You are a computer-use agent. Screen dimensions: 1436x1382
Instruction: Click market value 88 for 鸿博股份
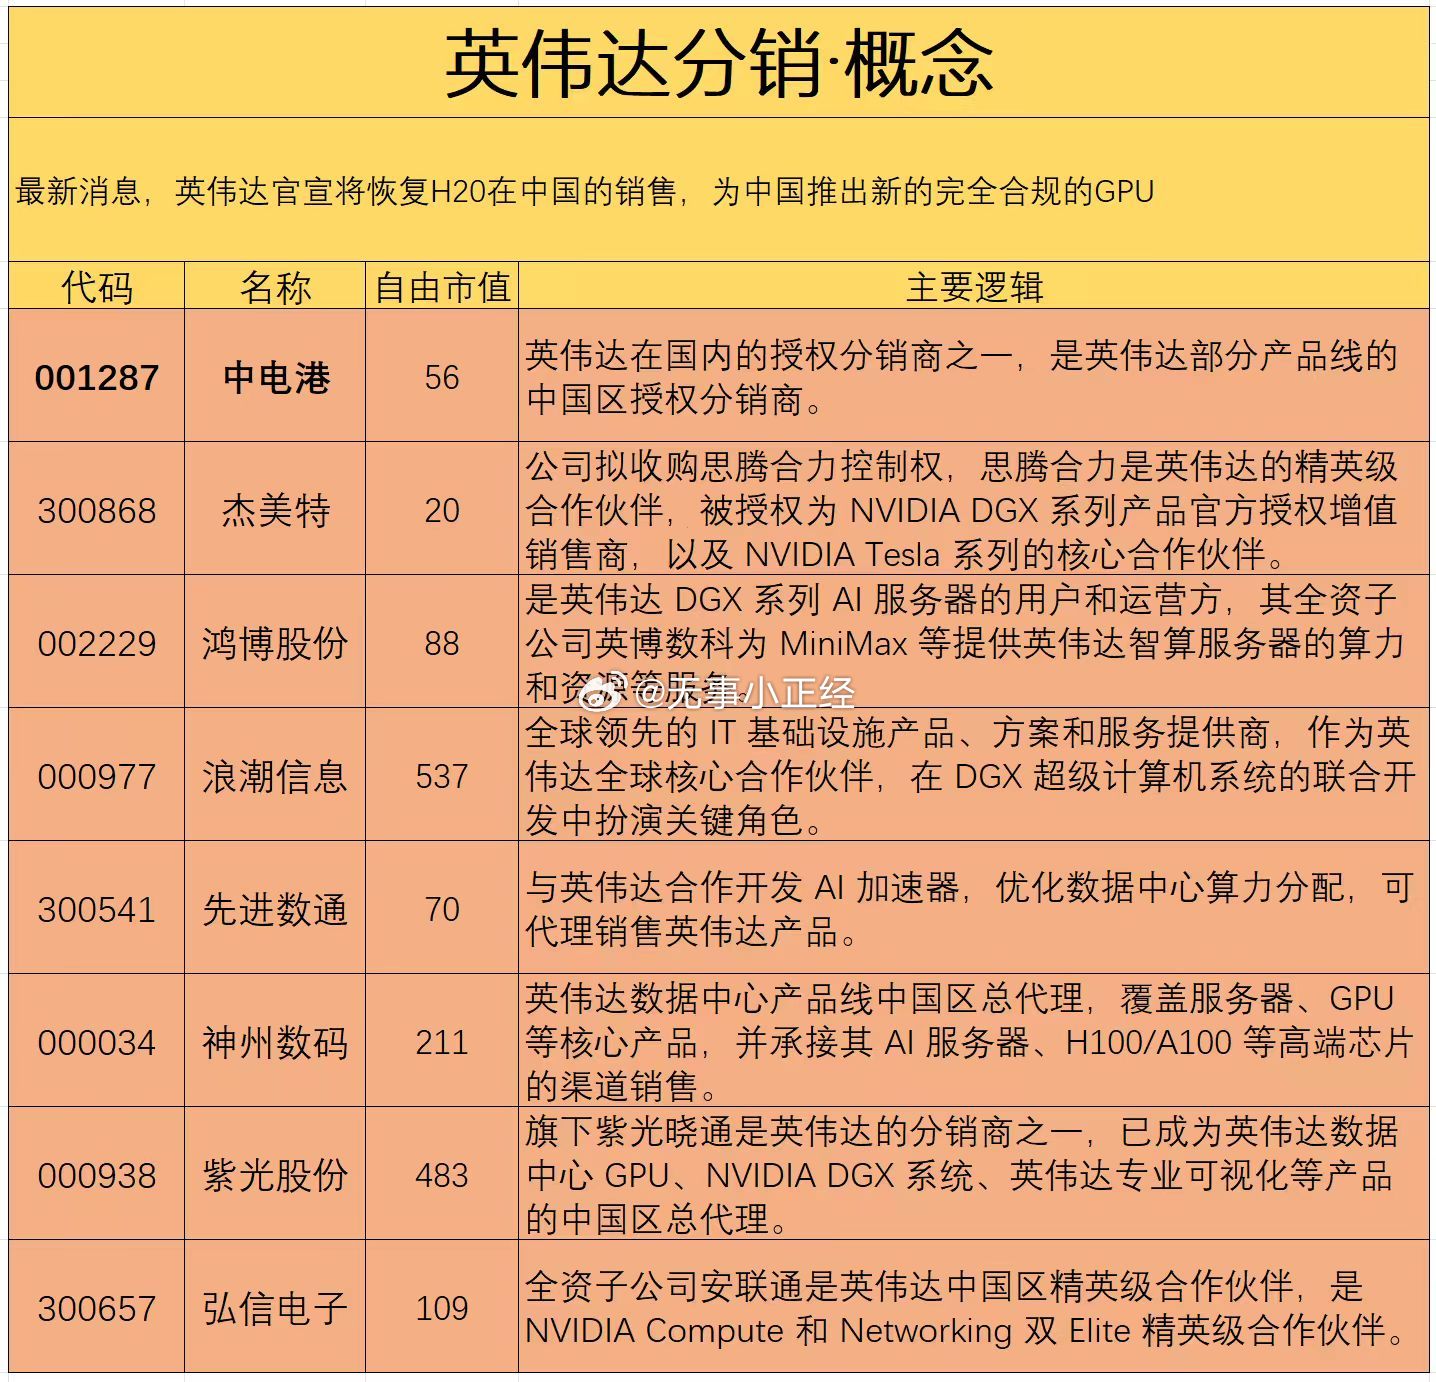pos(442,642)
